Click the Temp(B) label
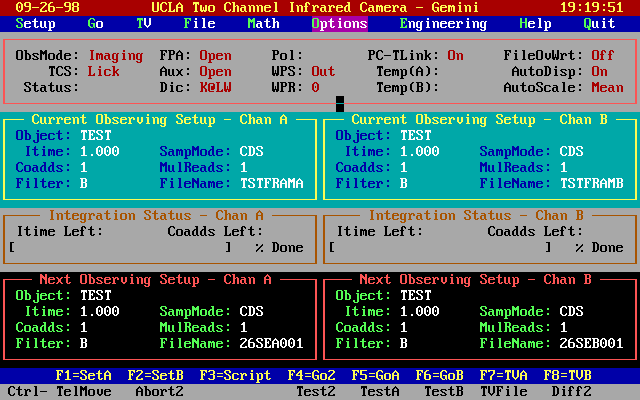Image resolution: width=640 pixels, height=400 pixels. click(x=407, y=87)
